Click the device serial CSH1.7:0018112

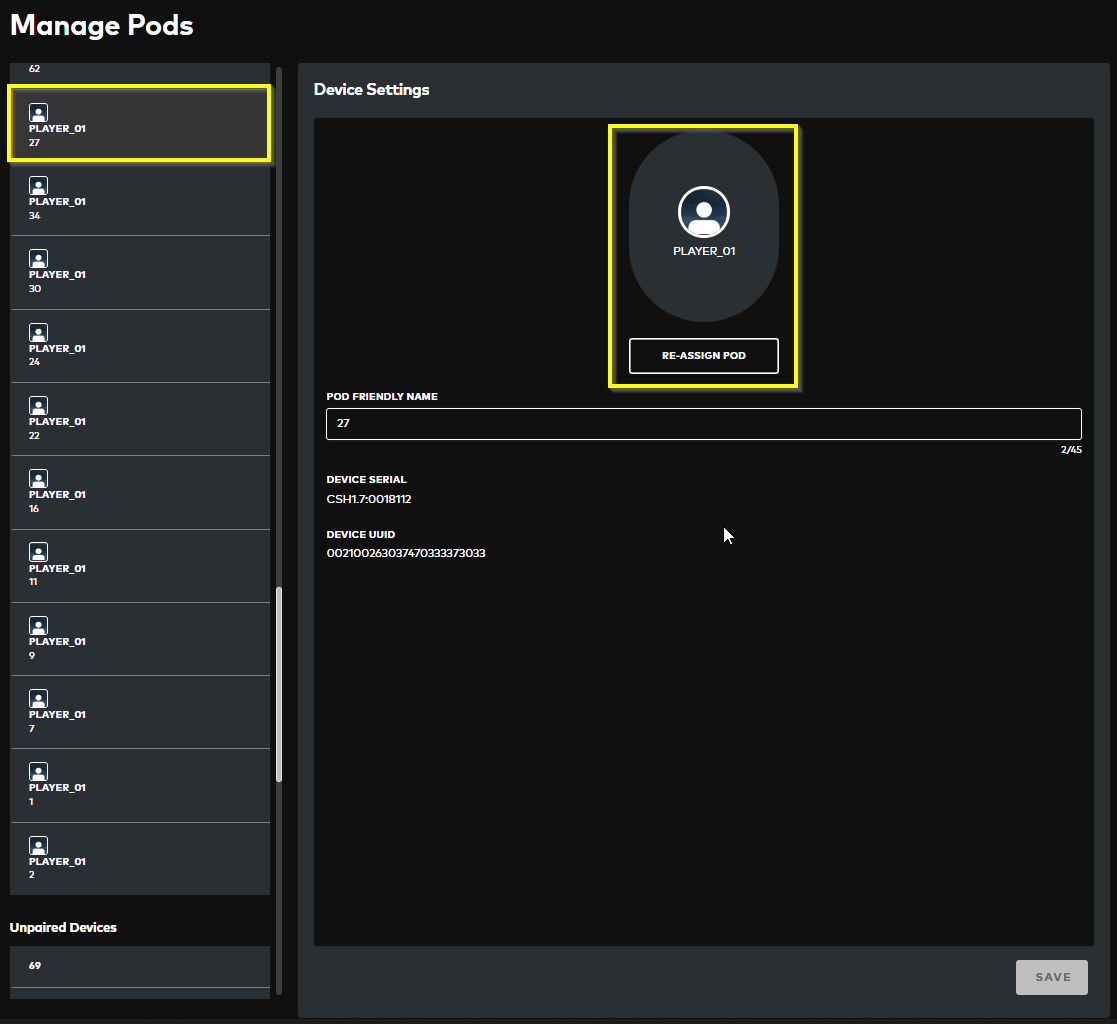point(369,499)
